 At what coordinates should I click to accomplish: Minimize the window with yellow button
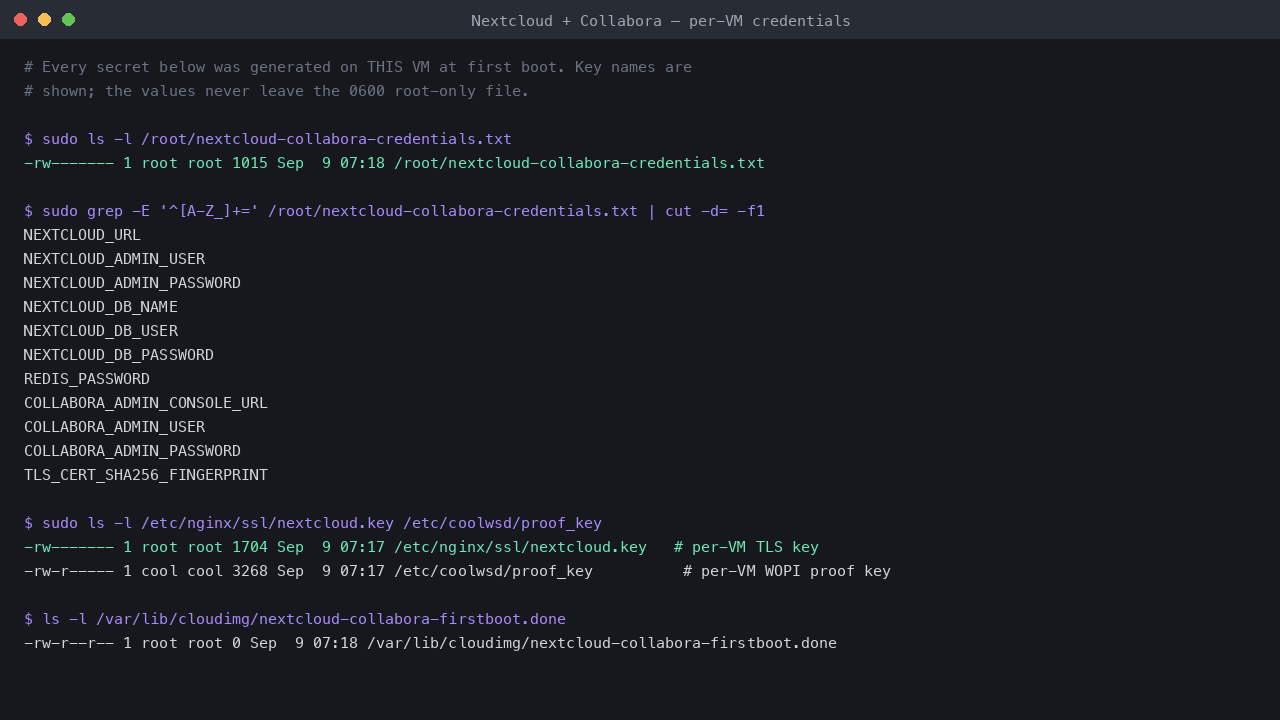(44, 20)
